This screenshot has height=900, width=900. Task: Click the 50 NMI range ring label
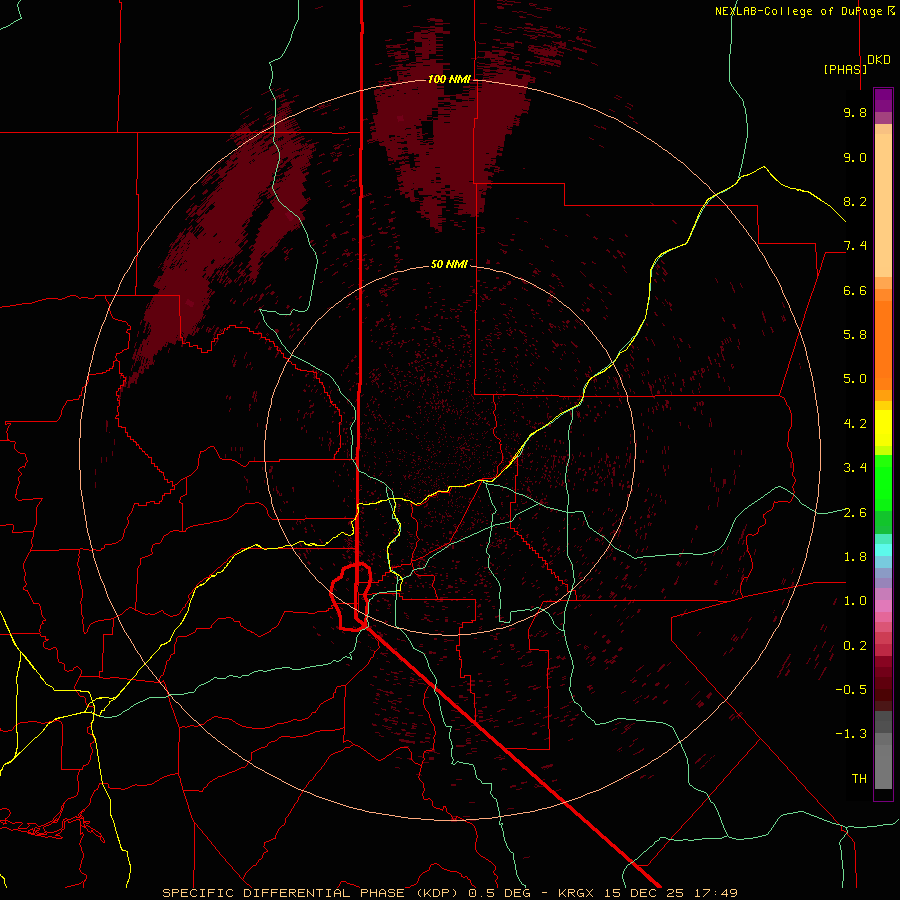coord(449,264)
